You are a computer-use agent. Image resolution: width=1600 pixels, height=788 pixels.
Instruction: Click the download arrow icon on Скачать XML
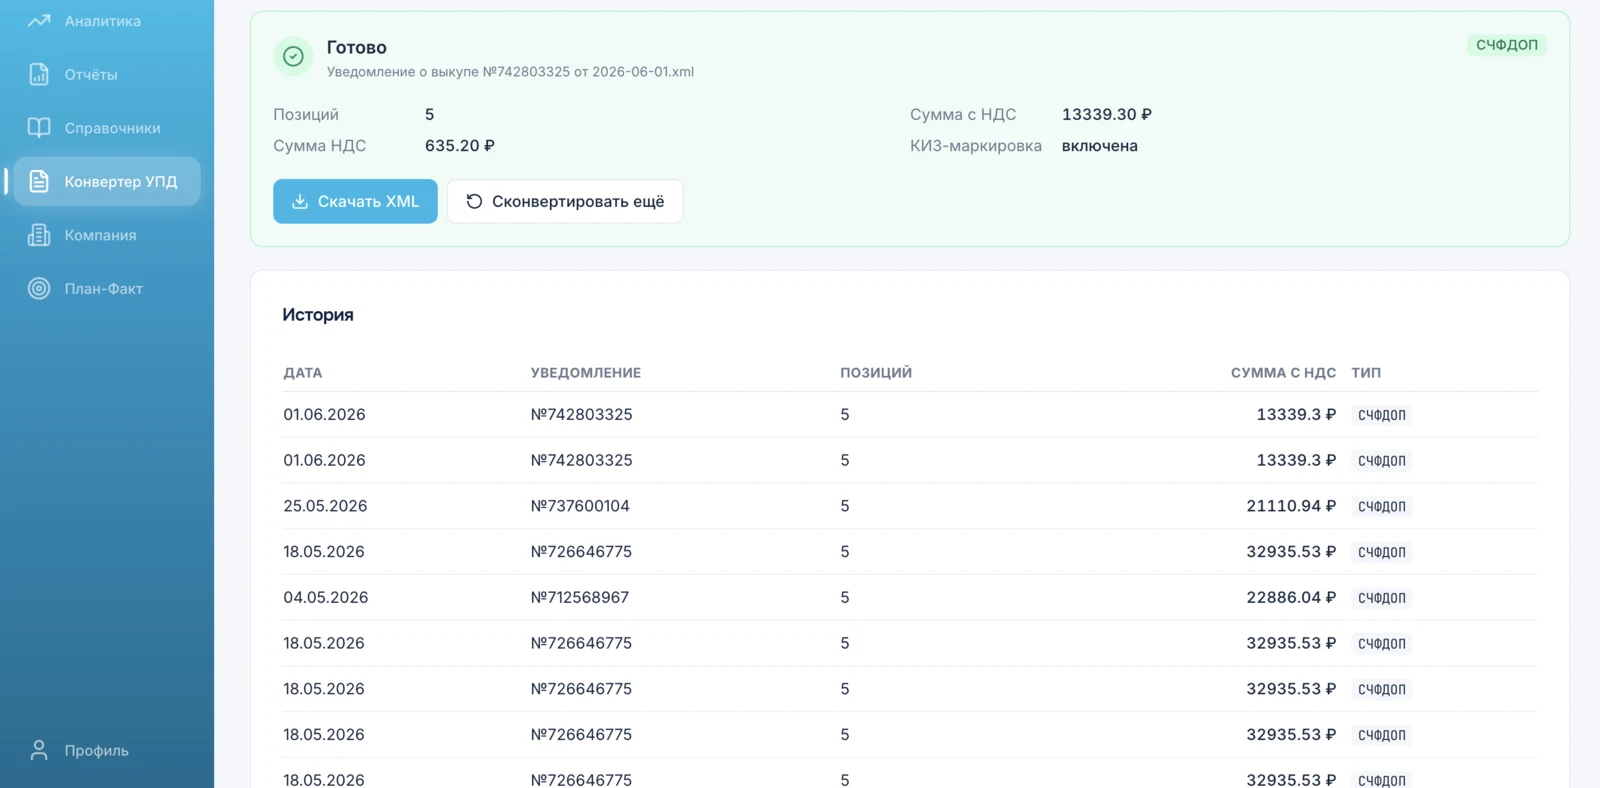click(x=299, y=201)
